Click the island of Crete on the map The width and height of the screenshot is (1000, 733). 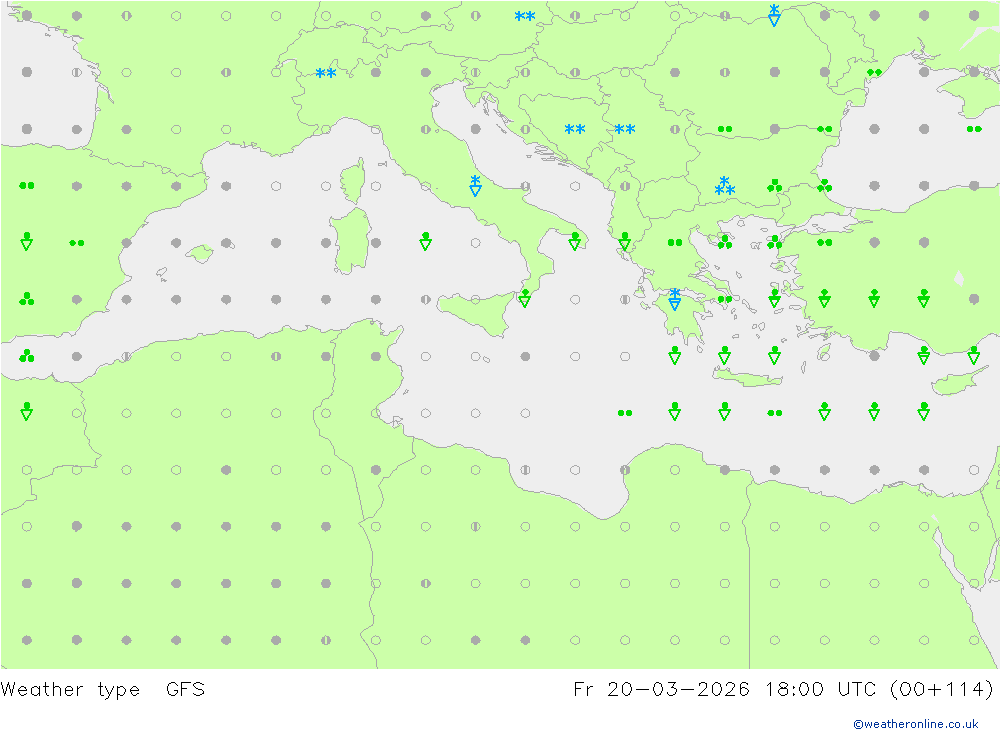click(x=747, y=378)
